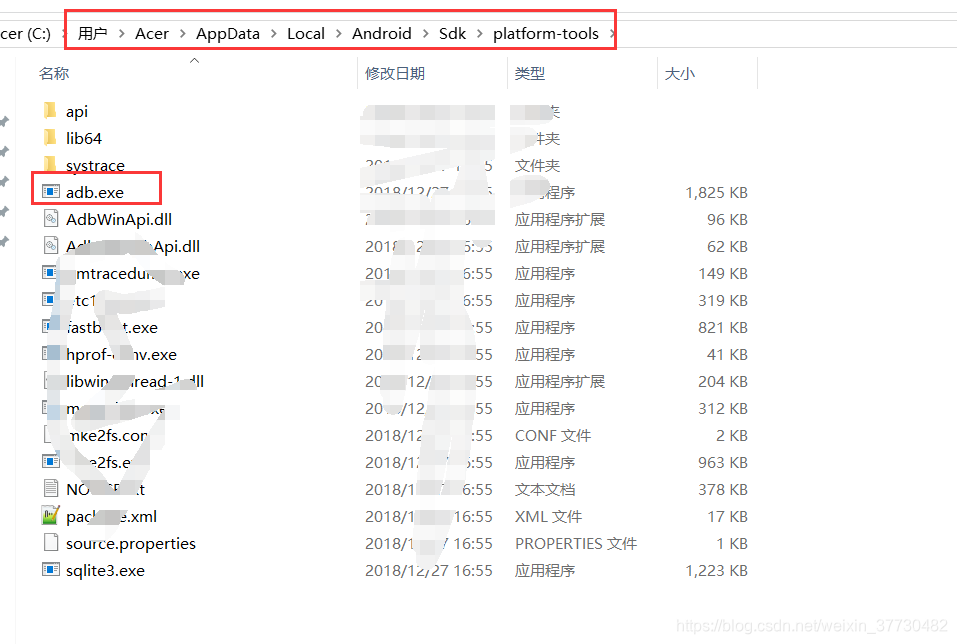Go to Android in the address bar
Screen dimensions: 957x644
pos(381,34)
